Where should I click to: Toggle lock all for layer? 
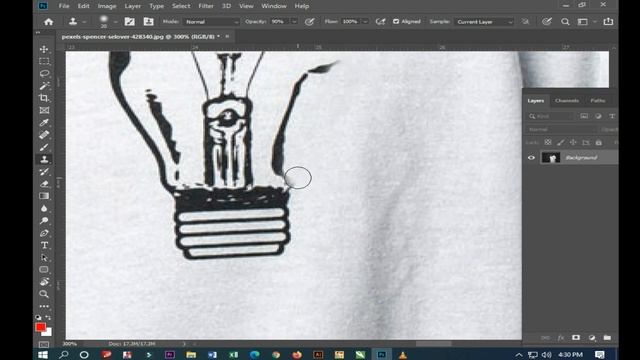598,142
